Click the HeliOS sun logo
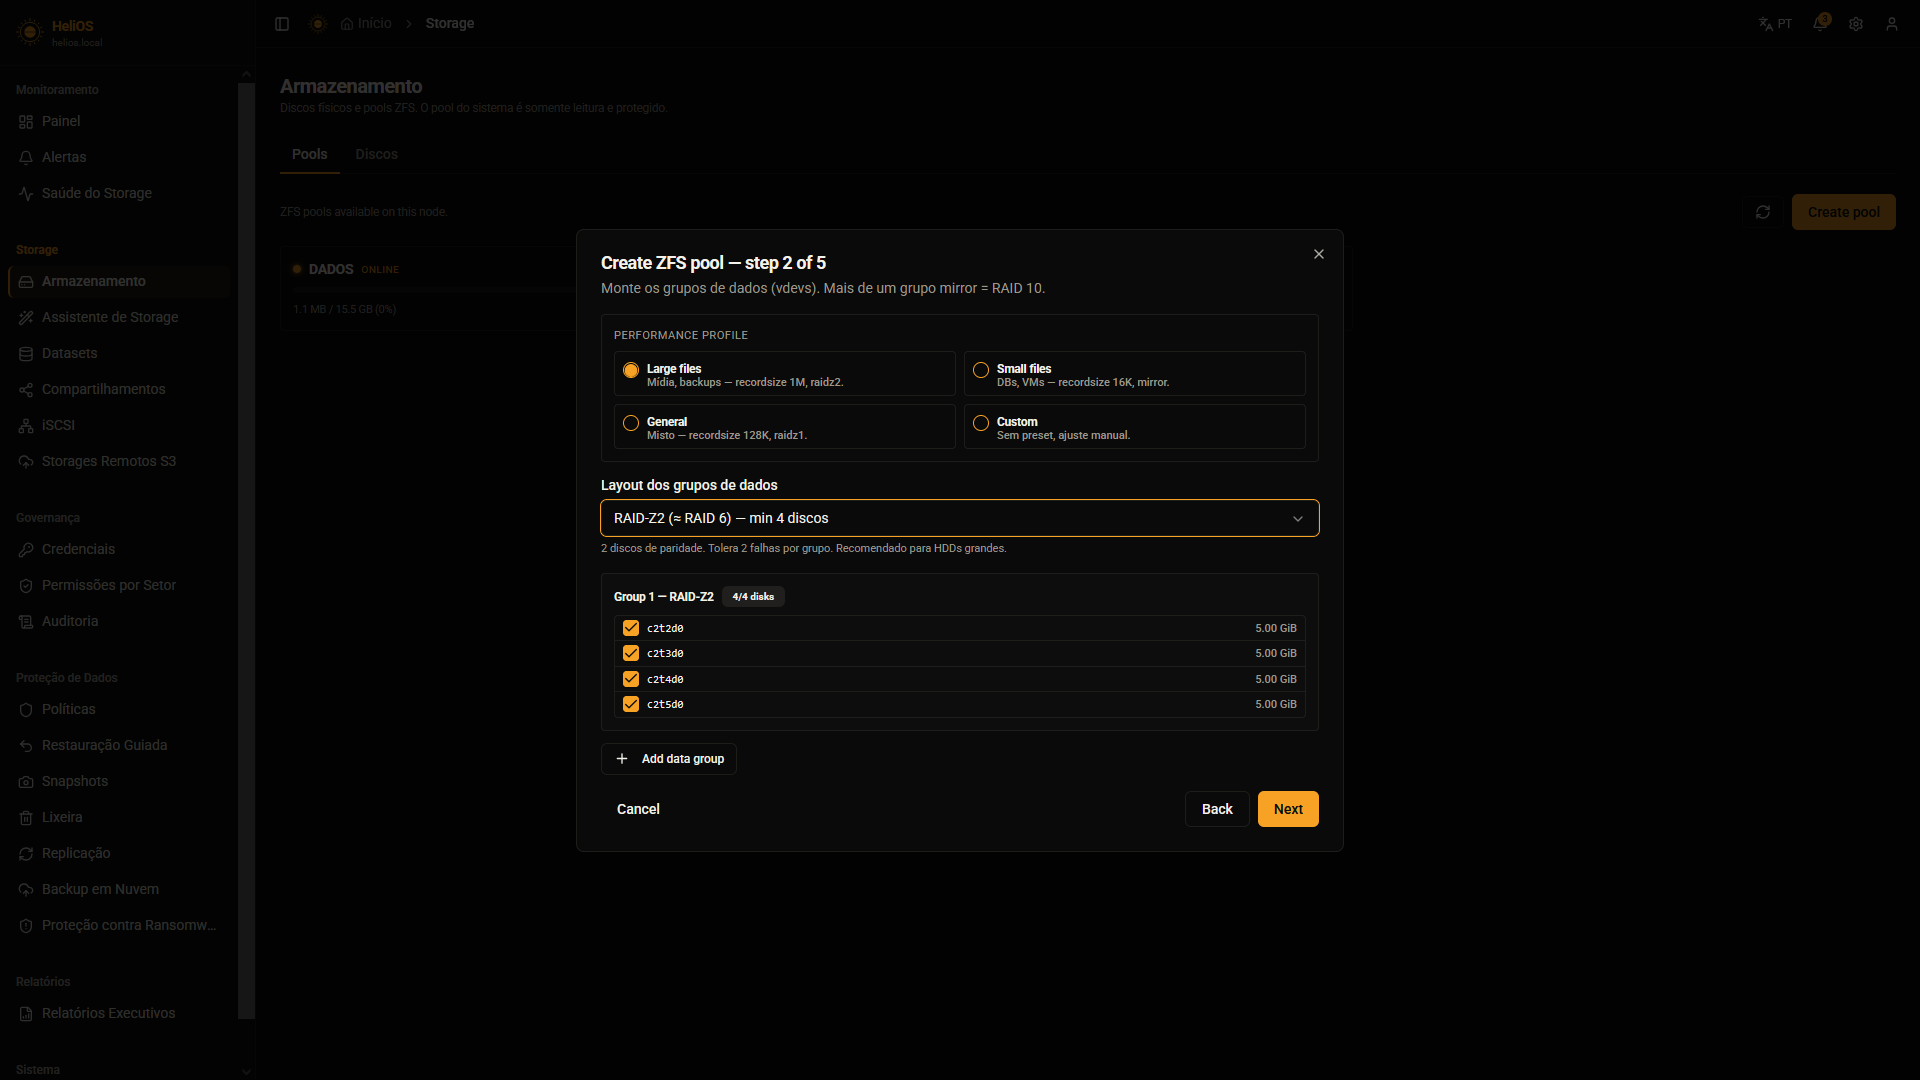This screenshot has height=1080, width=1920. [30, 32]
